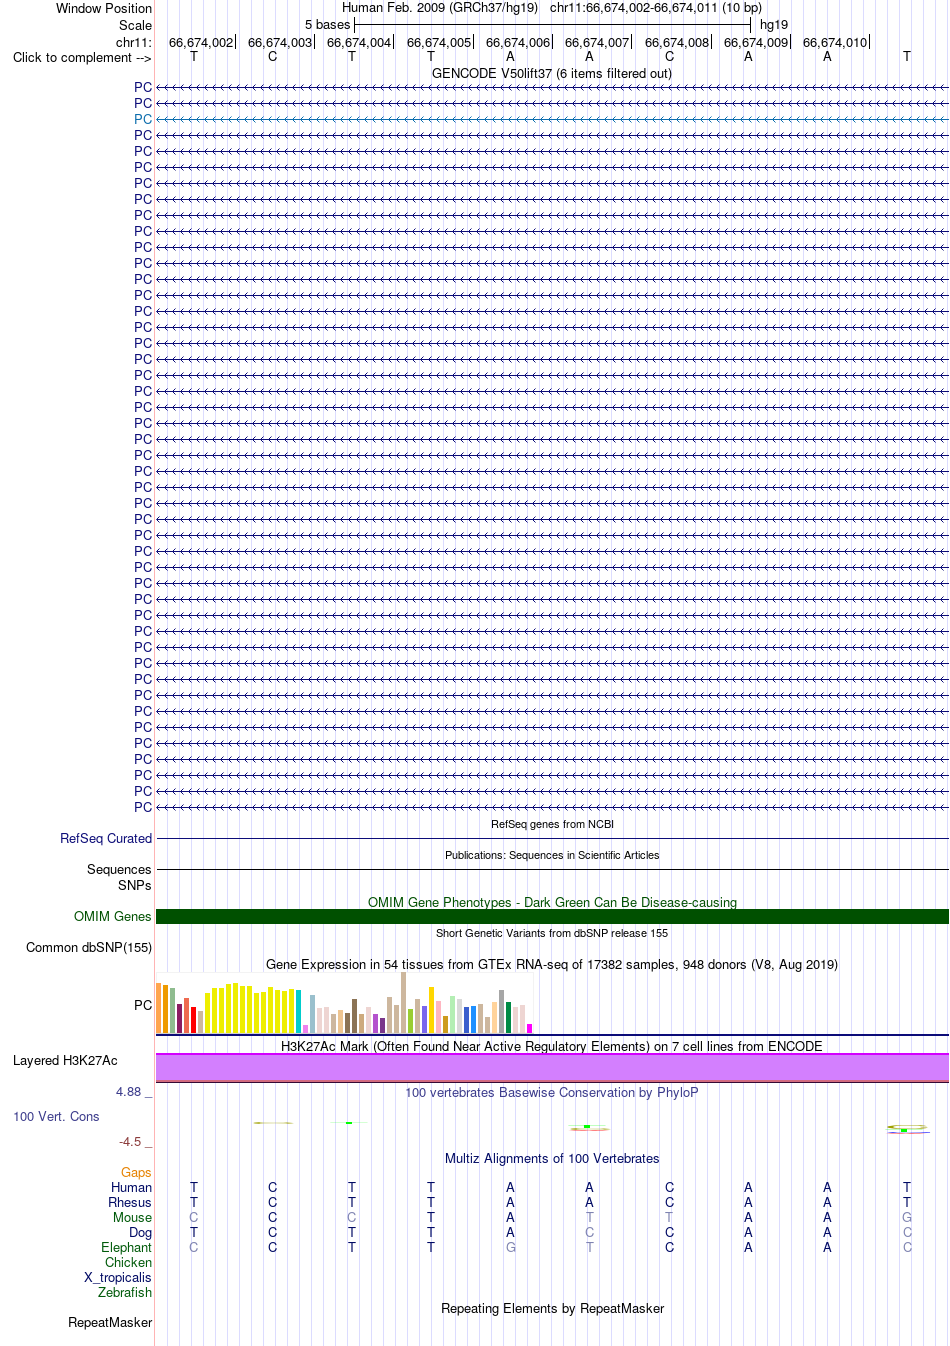The width and height of the screenshot is (950, 1346).
Task: Open GENCODE V50lift37 track title
Action: tap(552, 73)
